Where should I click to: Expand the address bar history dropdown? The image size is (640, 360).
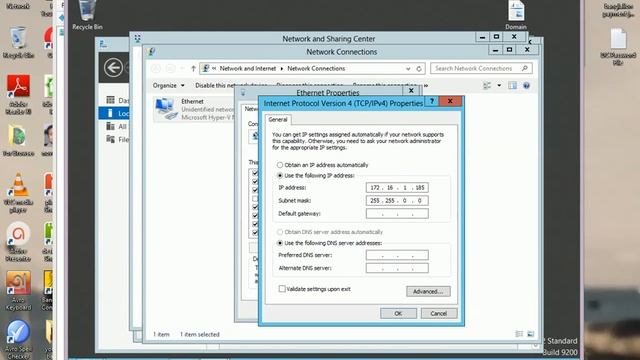408,69
